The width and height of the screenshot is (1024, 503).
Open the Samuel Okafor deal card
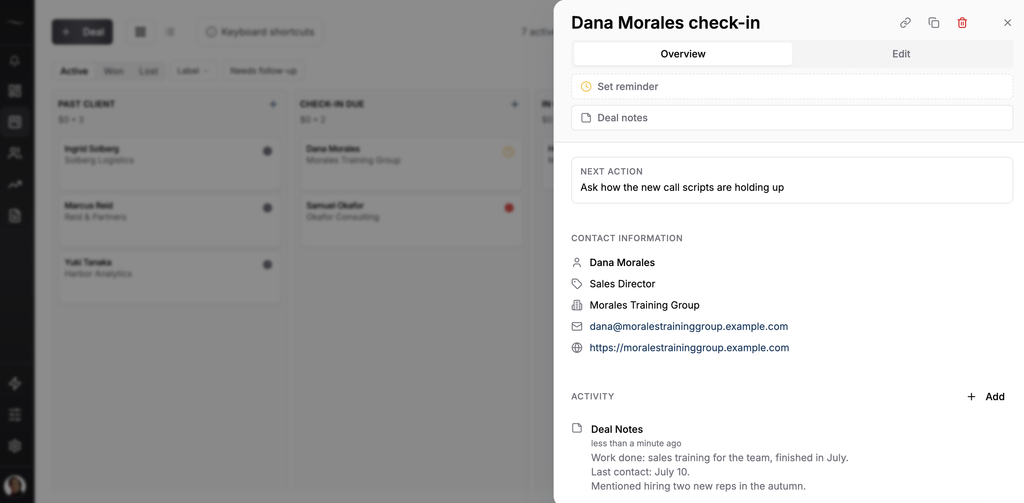pyautogui.click(x=411, y=220)
